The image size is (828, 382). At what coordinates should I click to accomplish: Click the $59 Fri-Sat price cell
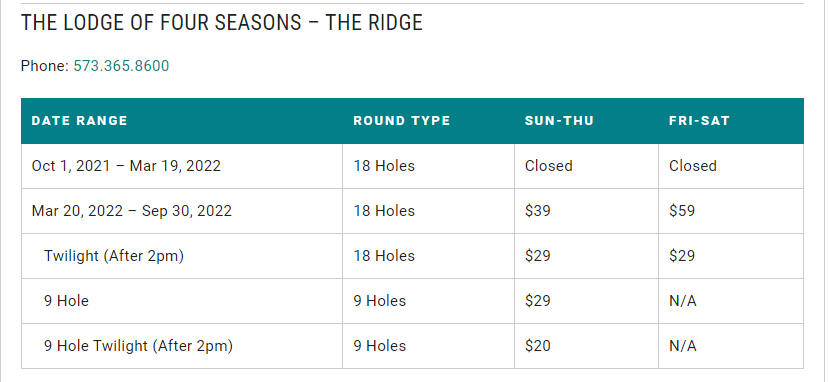[x=731, y=211]
